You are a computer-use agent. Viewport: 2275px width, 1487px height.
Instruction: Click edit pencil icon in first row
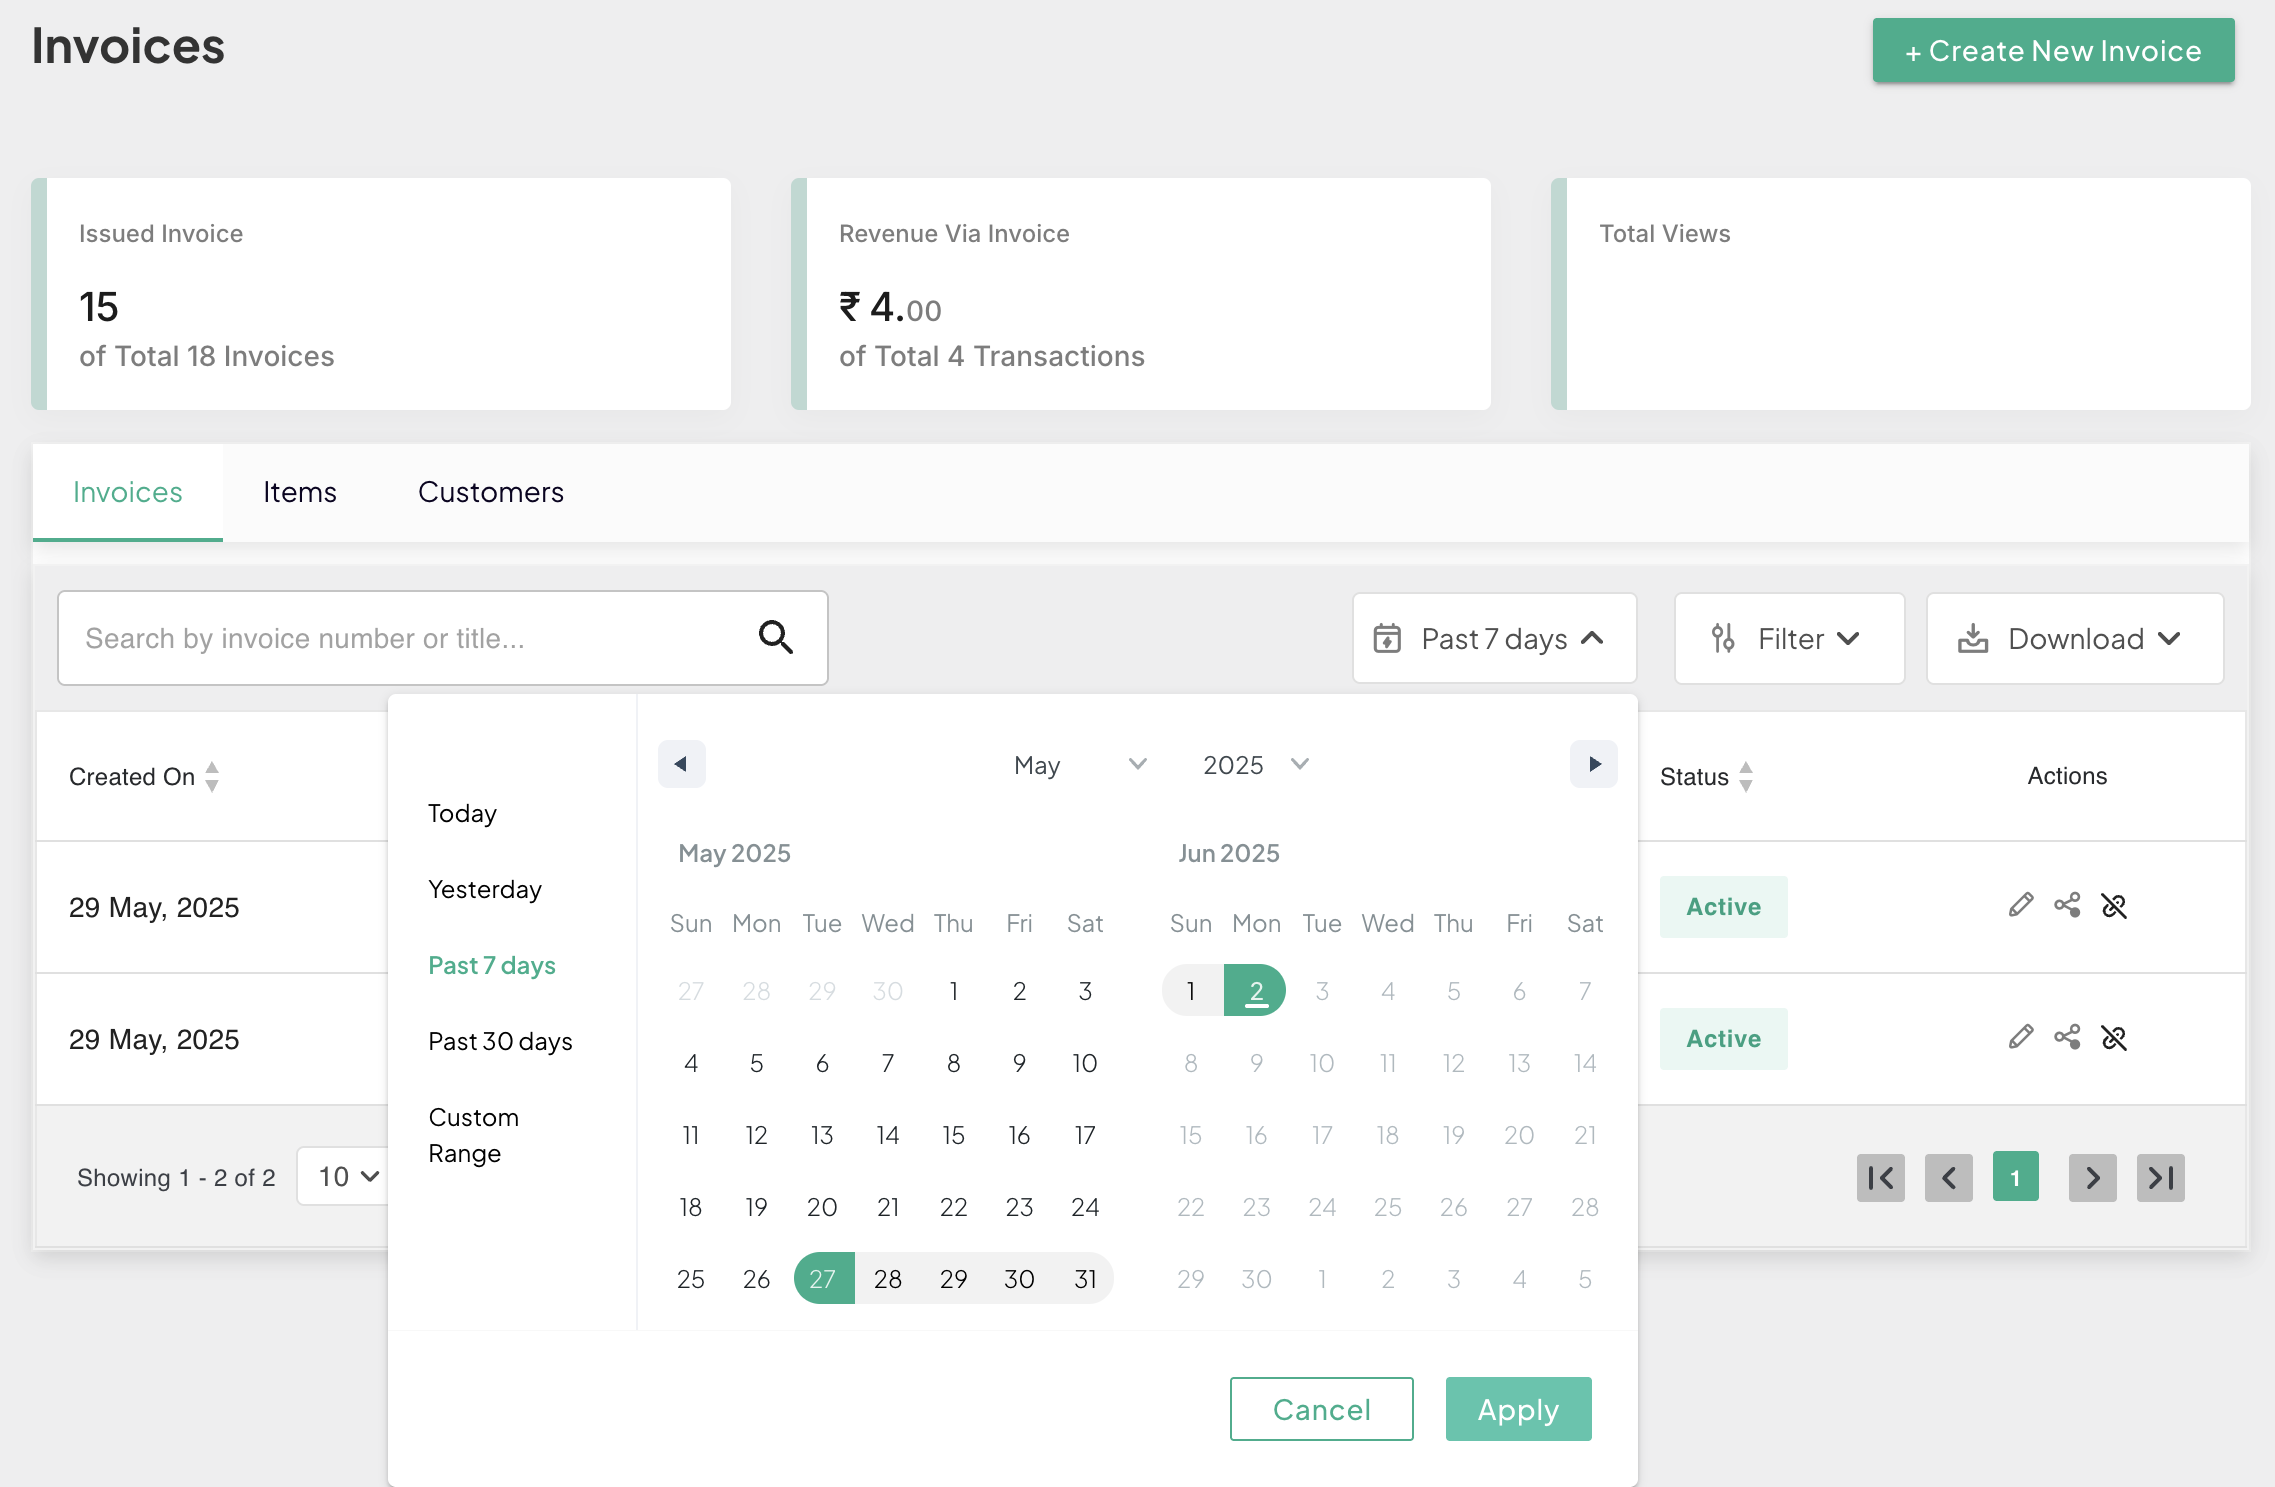pos(2020,906)
